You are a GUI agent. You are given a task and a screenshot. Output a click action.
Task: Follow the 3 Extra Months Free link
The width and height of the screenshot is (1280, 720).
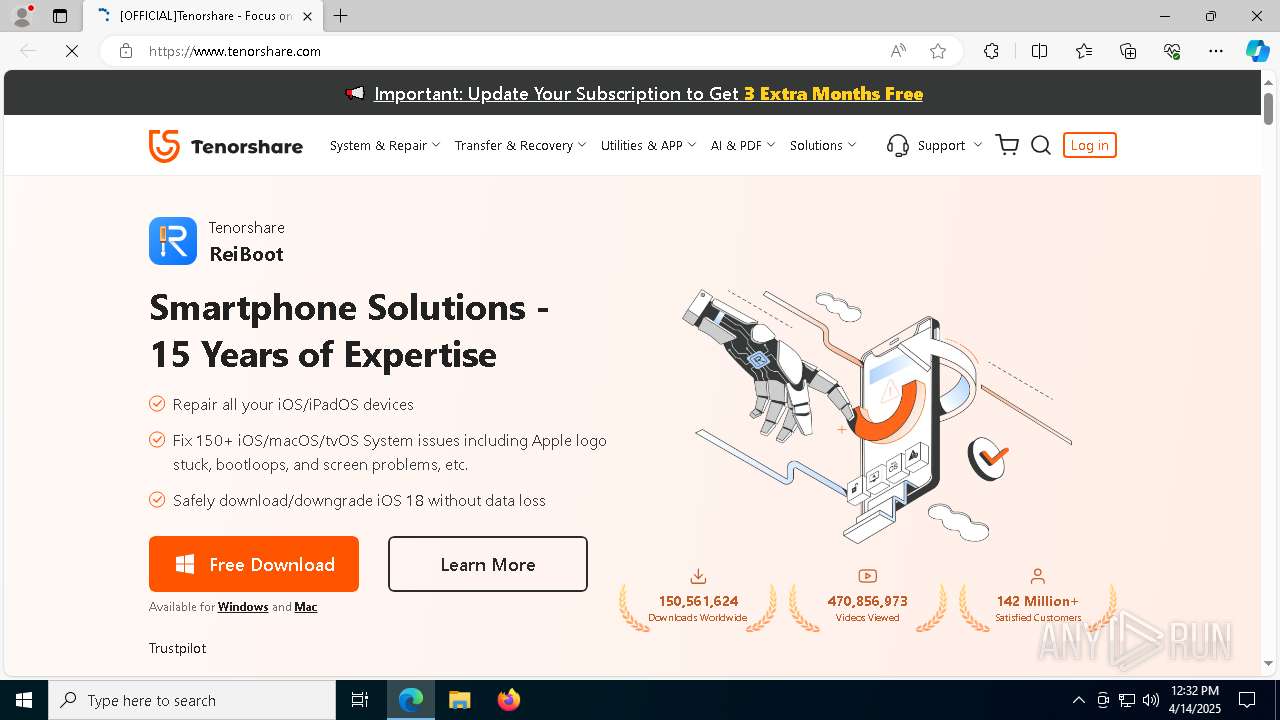point(833,94)
